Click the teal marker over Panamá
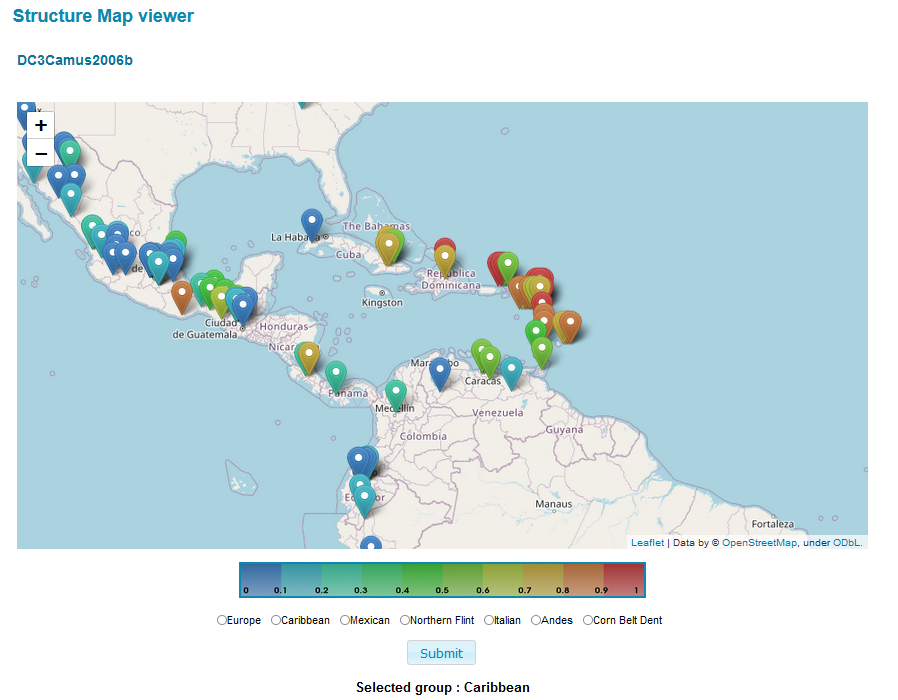The image size is (898, 700). pyautogui.click(x=336, y=377)
